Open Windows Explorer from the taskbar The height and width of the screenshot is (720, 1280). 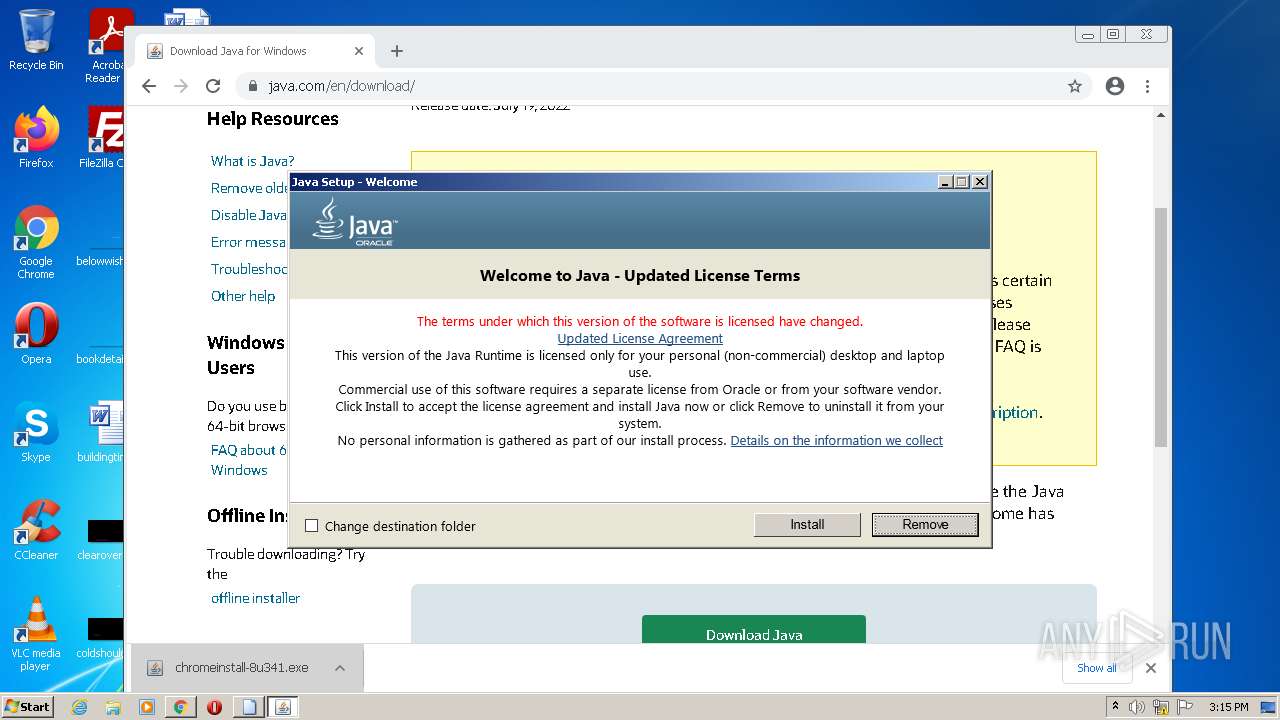click(x=113, y=707)
